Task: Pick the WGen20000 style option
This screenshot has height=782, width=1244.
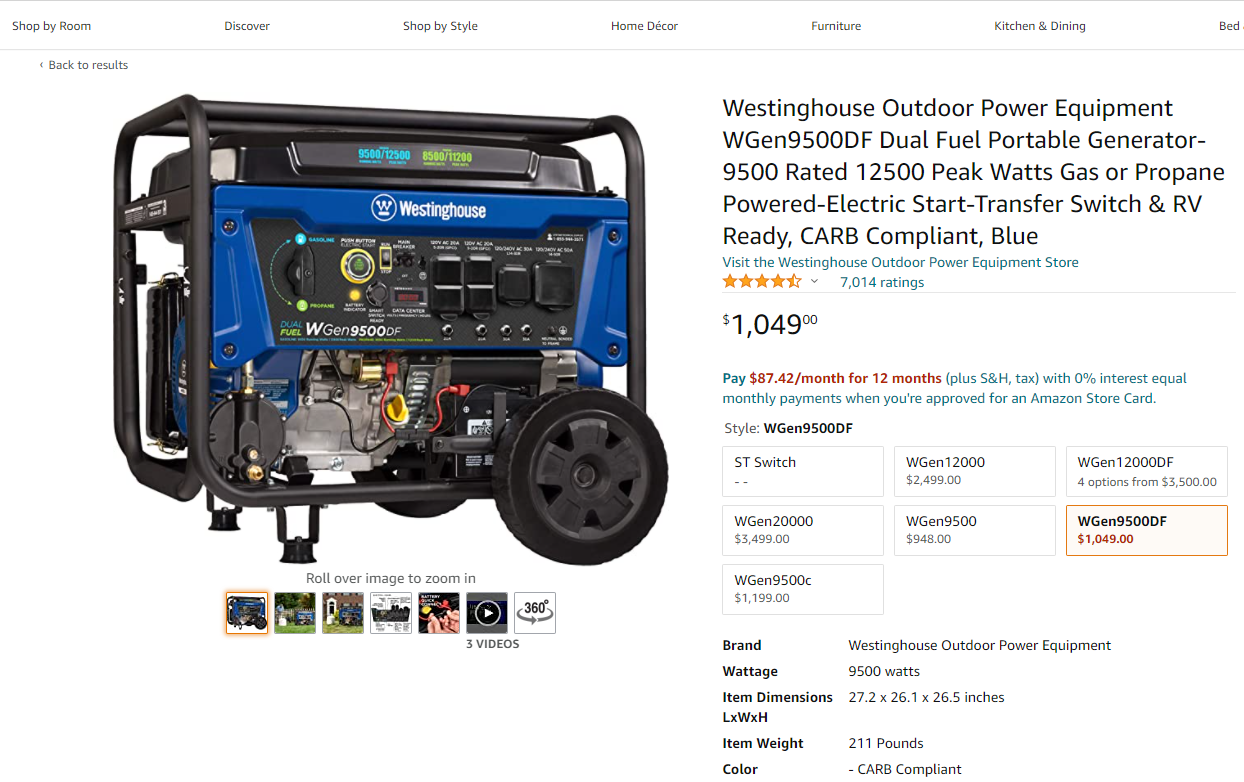Action: coord(803,531)
